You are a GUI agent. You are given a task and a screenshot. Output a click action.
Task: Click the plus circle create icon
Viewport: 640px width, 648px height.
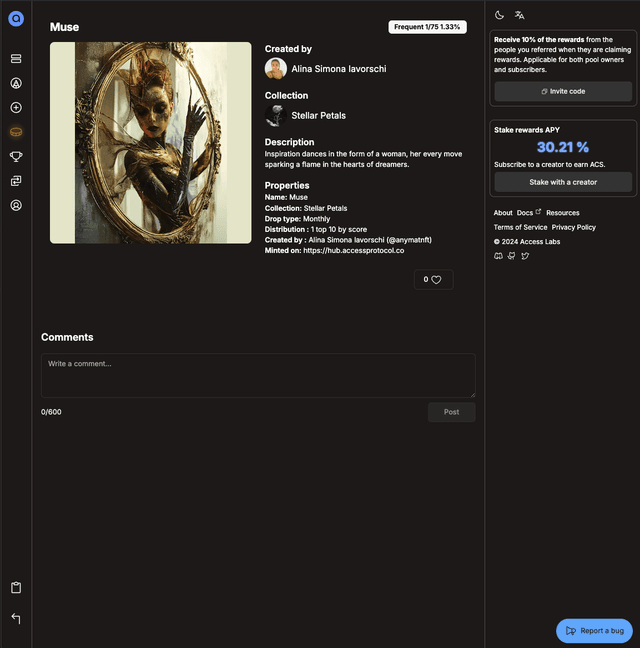16,107
